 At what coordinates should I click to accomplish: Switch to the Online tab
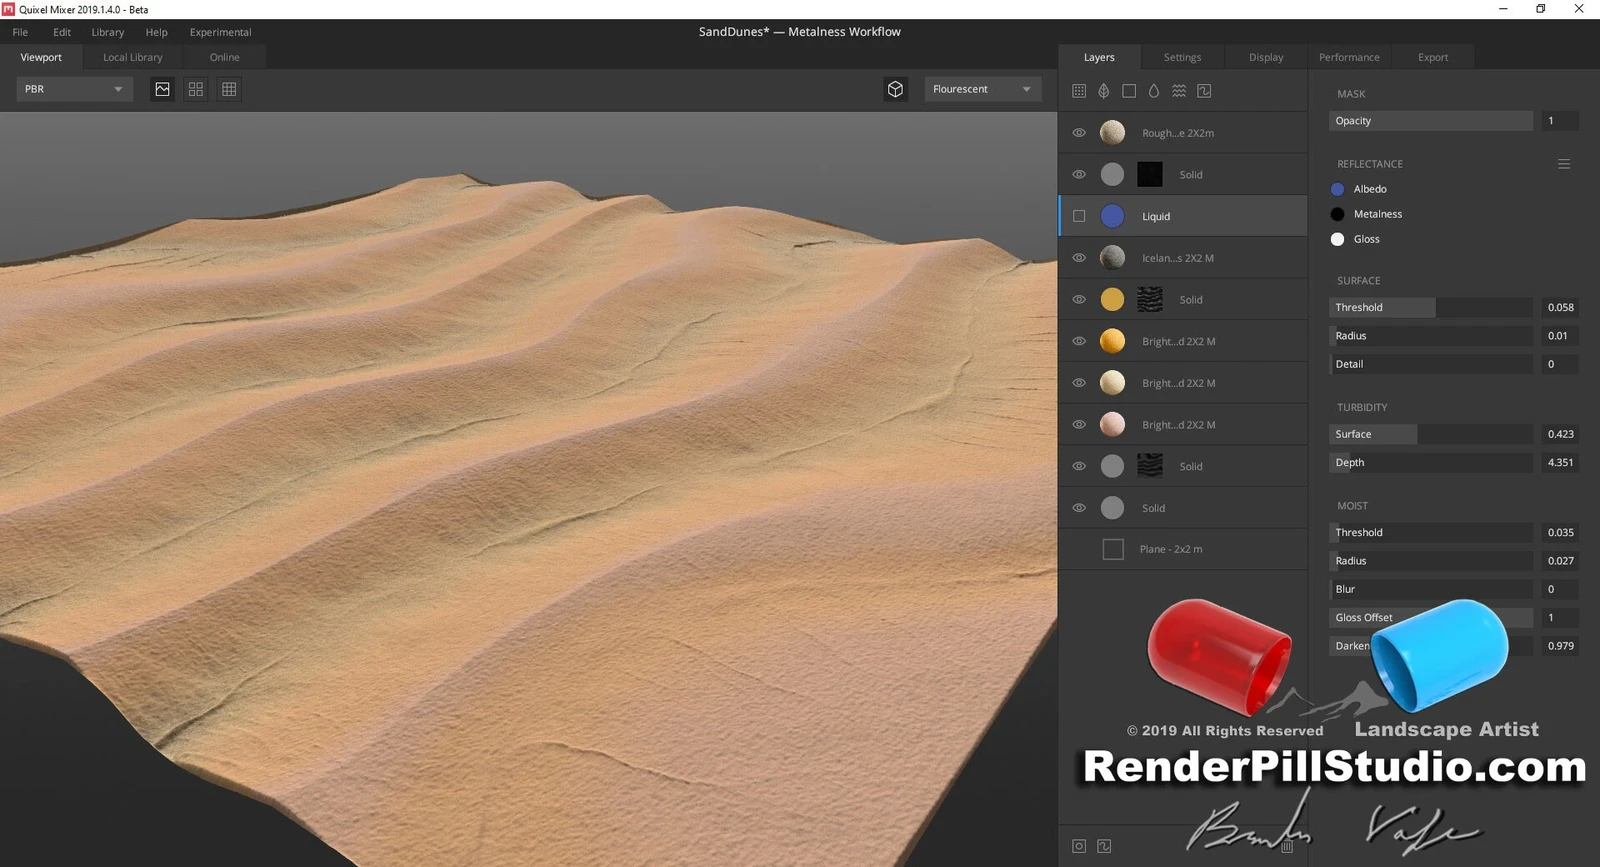click(x=225, y=57)
